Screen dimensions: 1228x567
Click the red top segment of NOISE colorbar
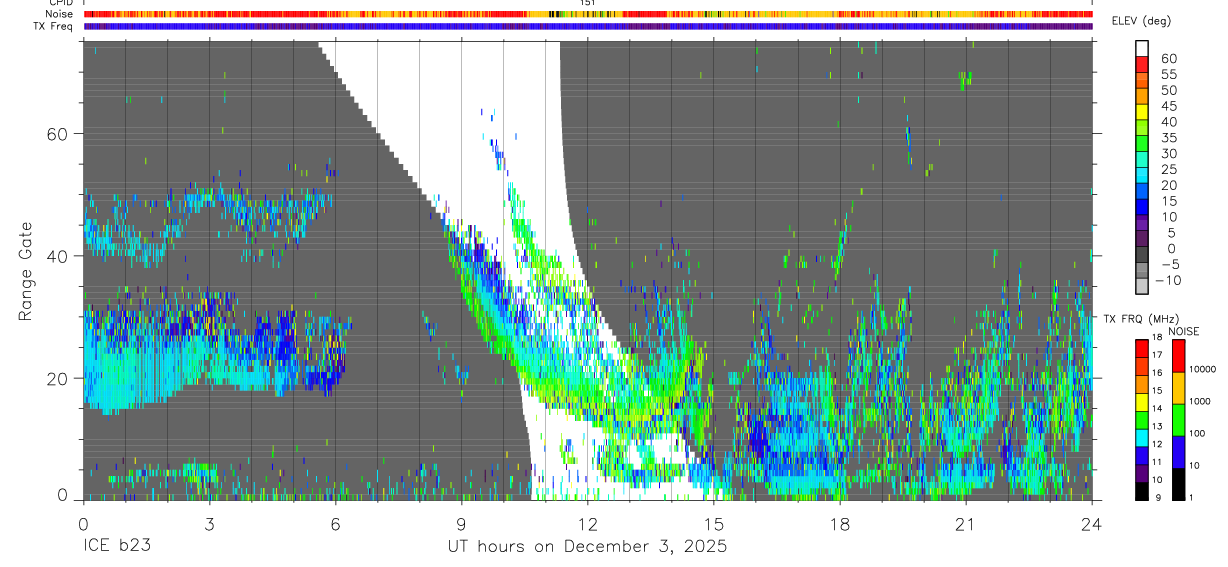pyautogui.click(x=1178, y=355)
